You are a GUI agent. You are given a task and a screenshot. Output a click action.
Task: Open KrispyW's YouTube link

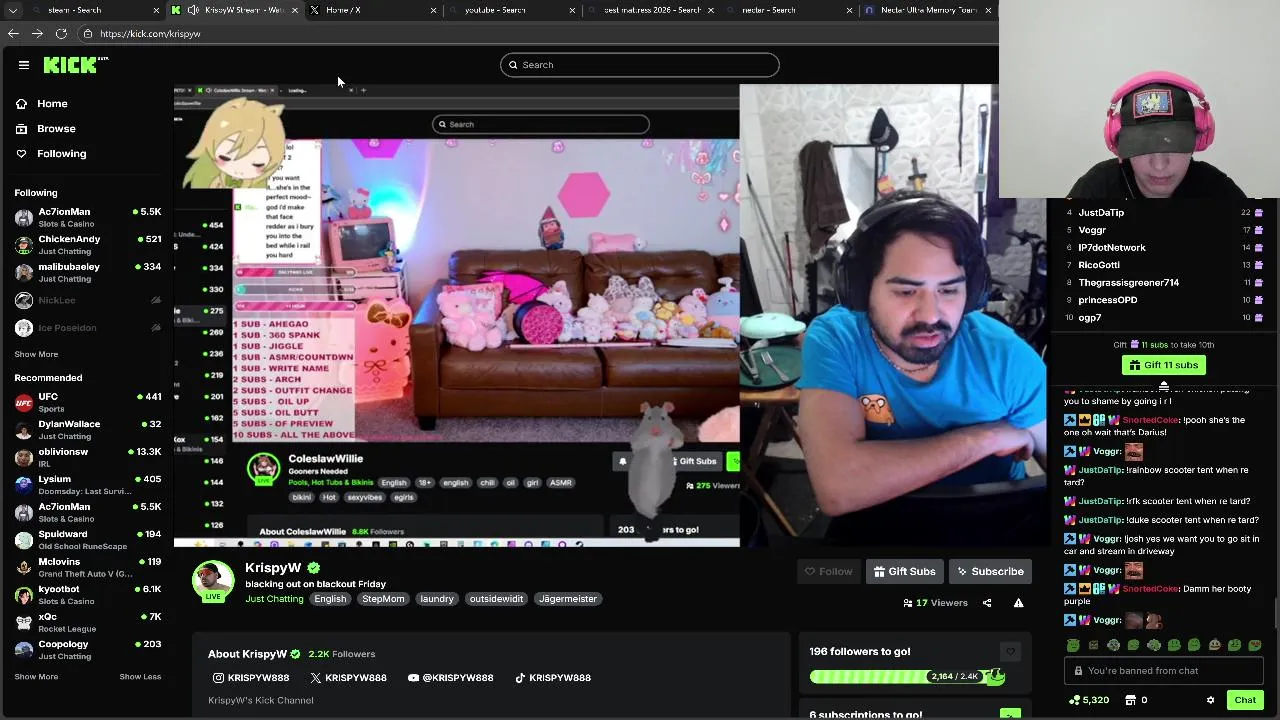pos(450,678)
